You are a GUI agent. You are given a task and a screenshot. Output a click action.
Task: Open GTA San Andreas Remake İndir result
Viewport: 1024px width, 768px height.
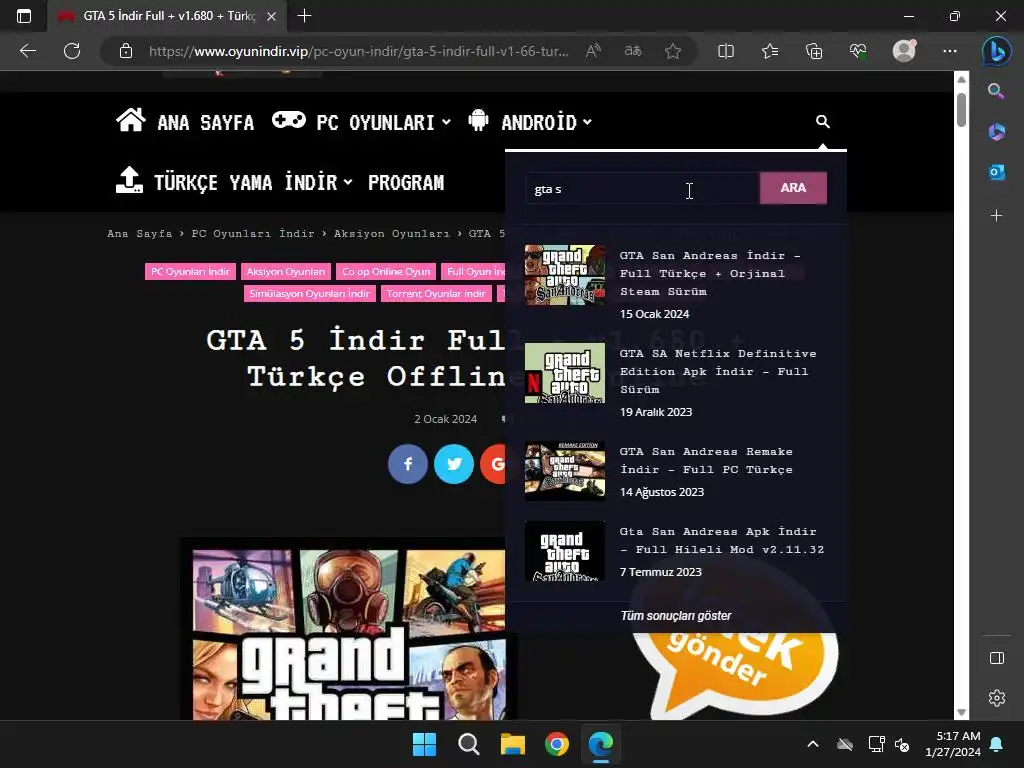tap(706, 460)
